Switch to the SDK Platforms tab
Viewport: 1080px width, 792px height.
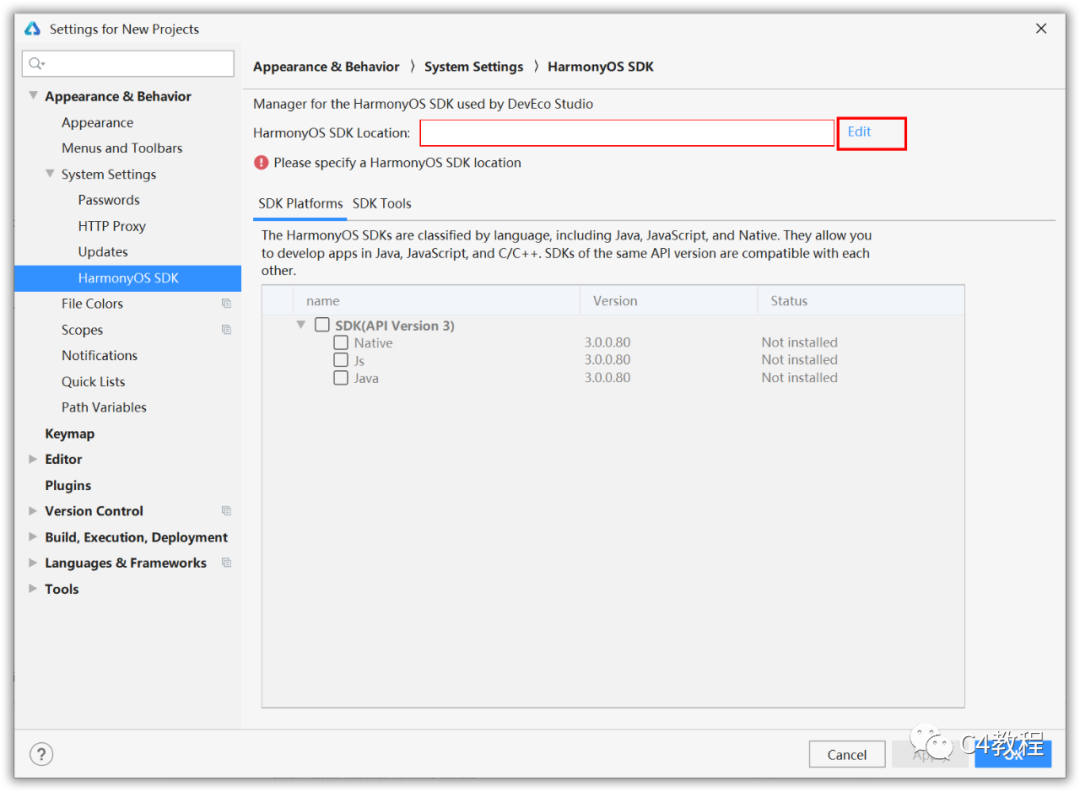click(300, 204)
